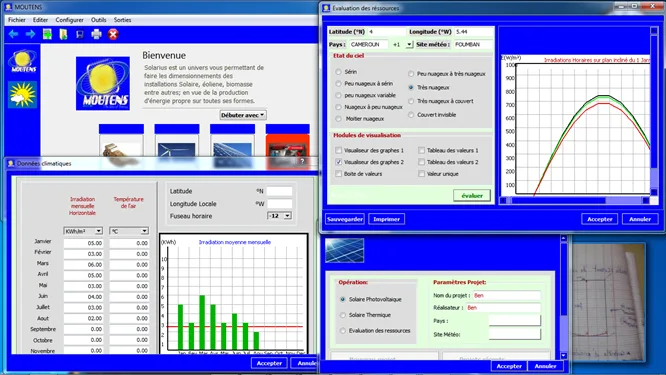
Task: Open the Outils menu
Action: [99, 20]
